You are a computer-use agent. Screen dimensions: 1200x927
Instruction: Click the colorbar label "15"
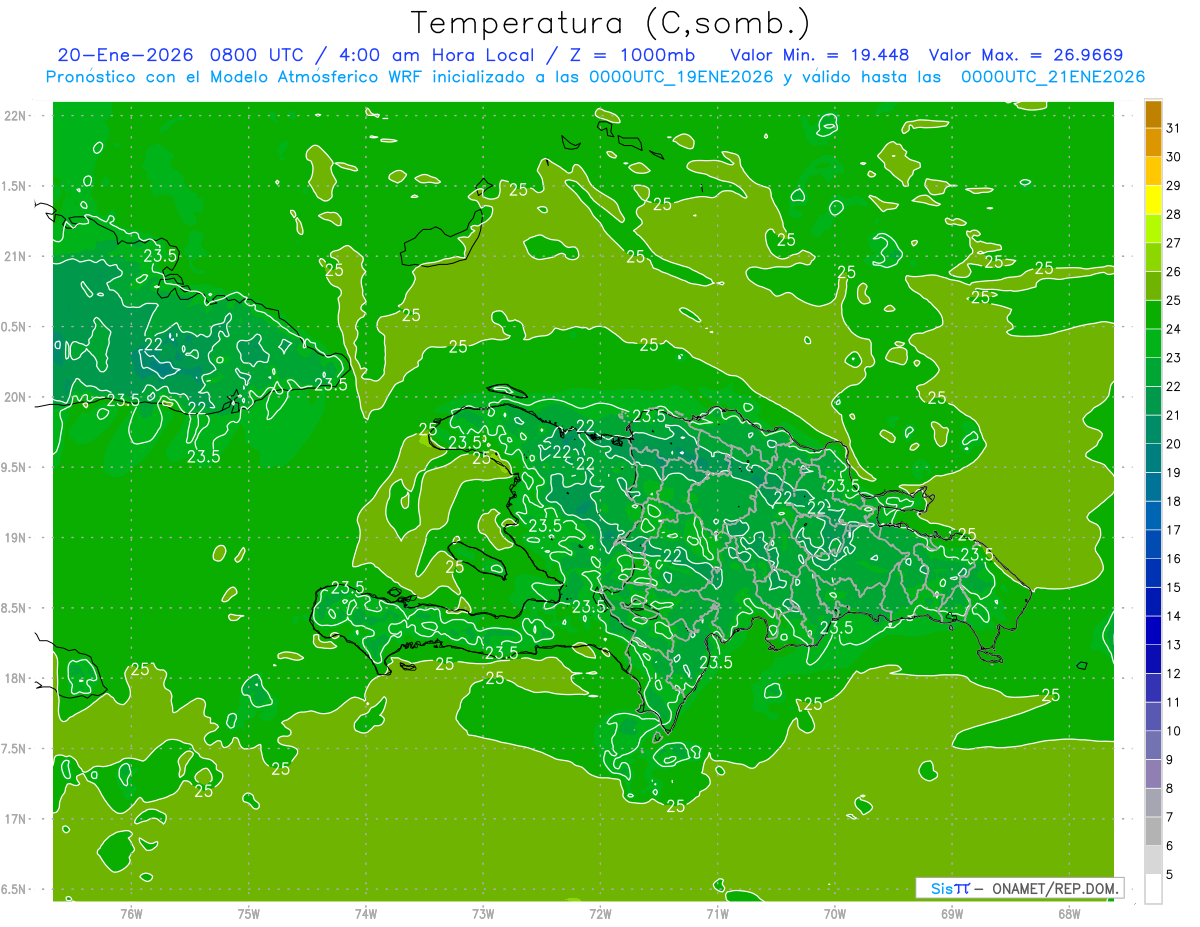1174,587
